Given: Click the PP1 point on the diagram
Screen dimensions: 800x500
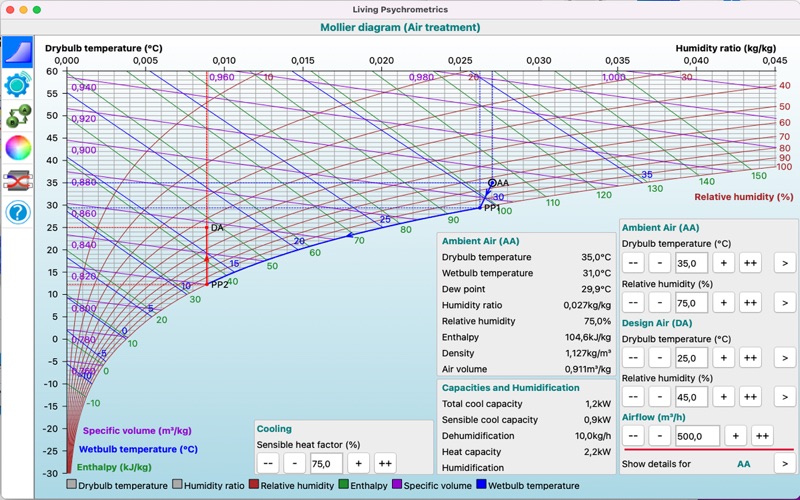Looking at the screenshot, I should click(480, 208).
